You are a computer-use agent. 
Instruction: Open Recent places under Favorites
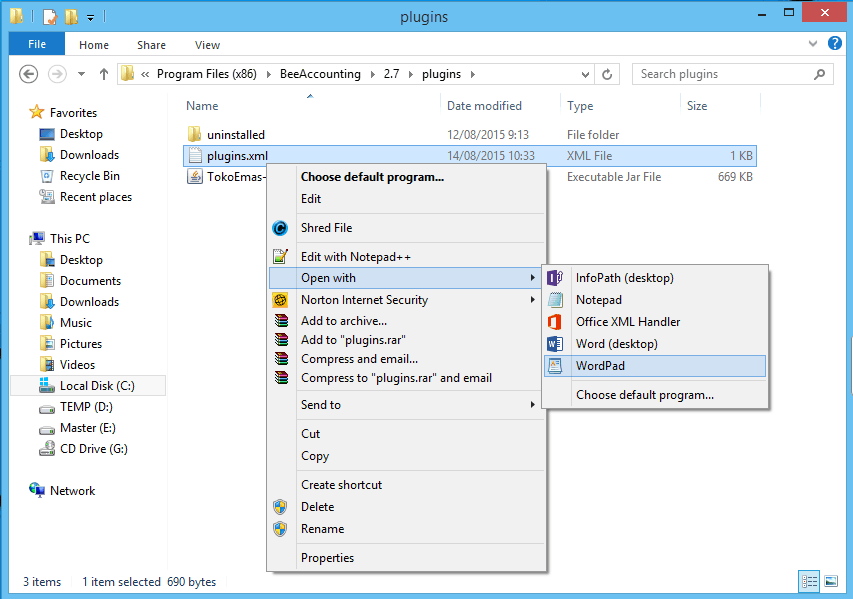coord(96,197)
